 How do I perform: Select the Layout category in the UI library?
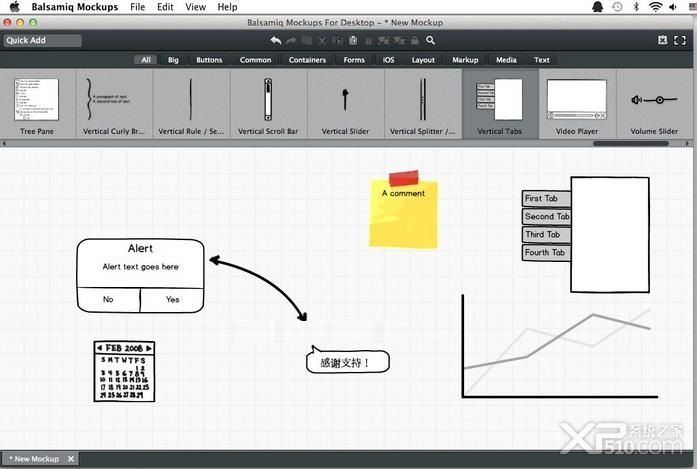(x=423, y=60)
